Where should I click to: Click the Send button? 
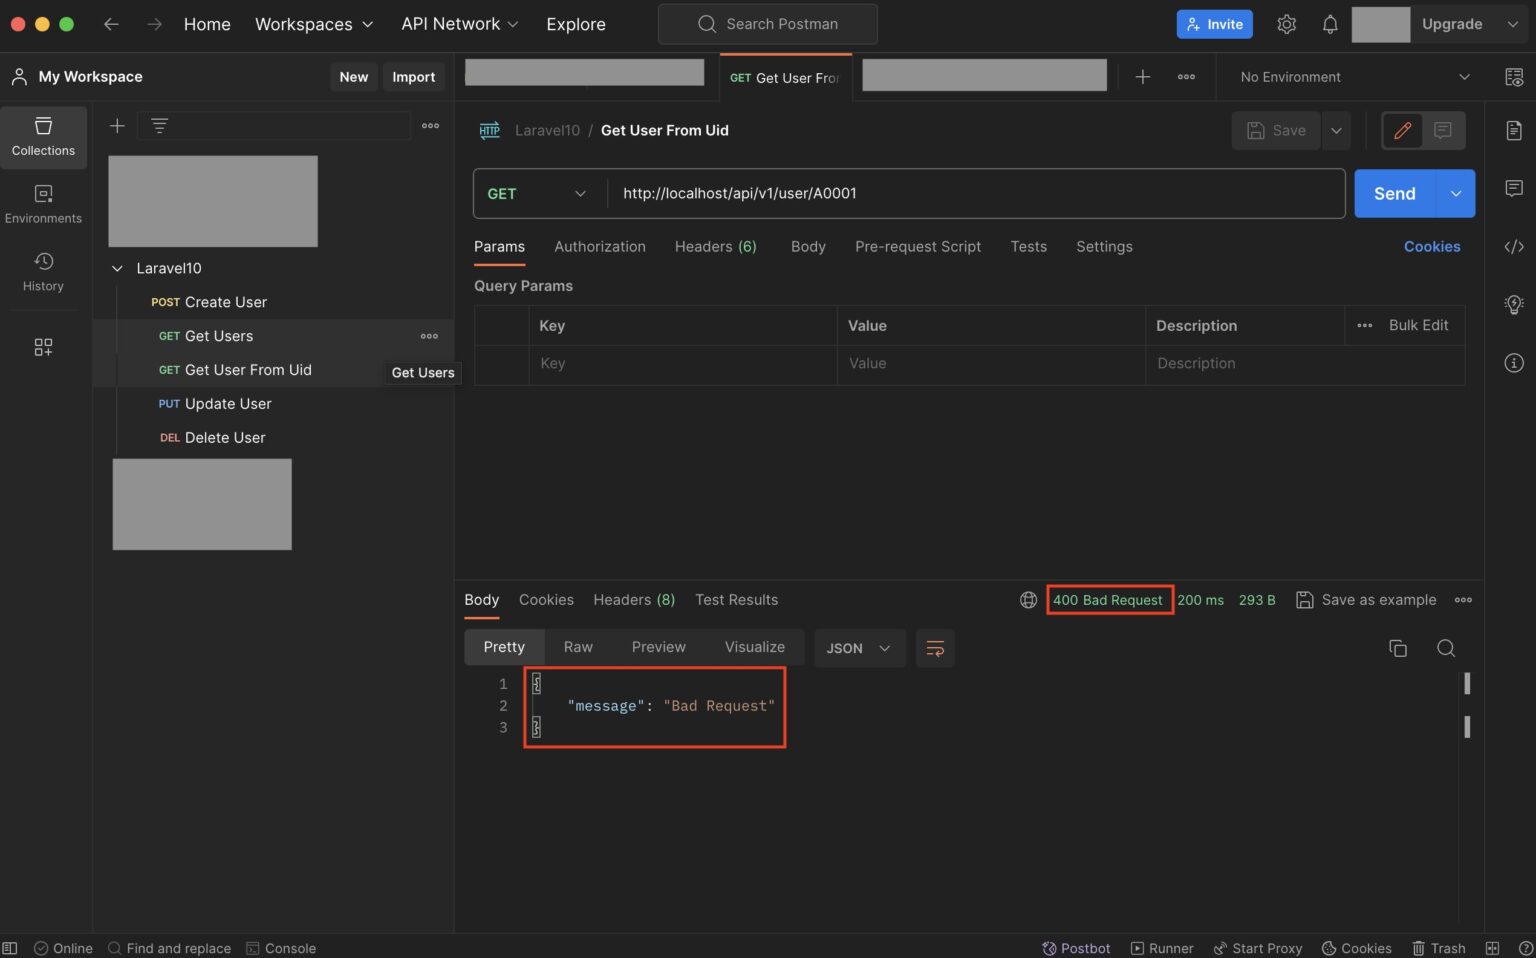(x=1393, y=193)
